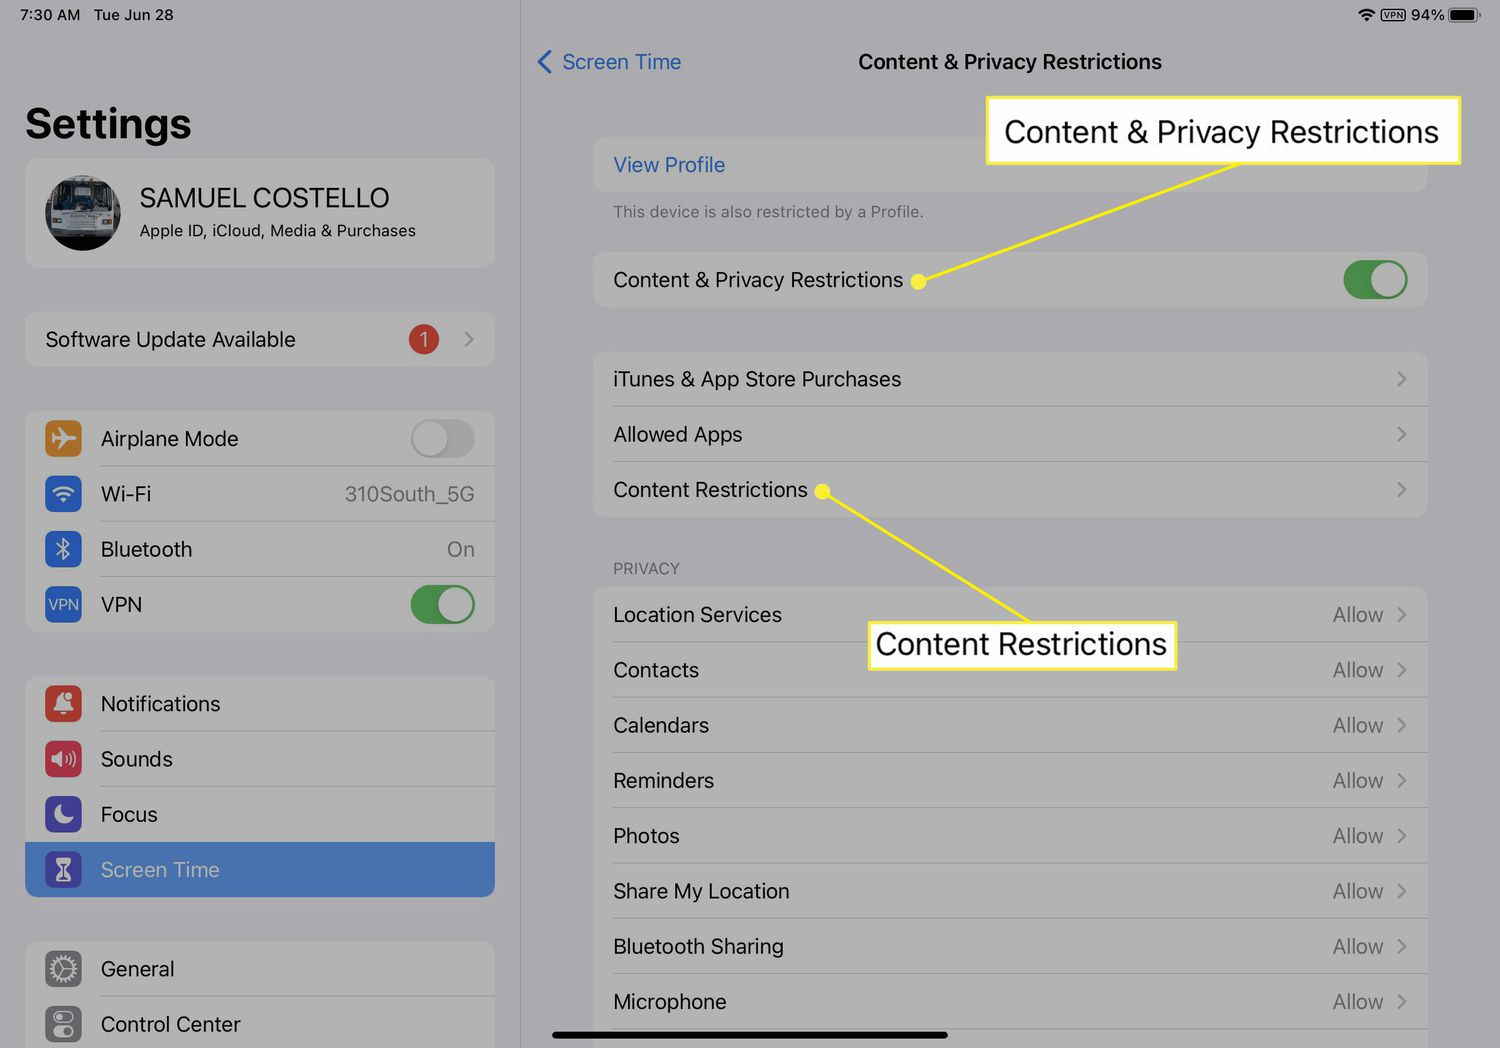Select the Bluetooth icon
1500x1048 pixels.
63,549
